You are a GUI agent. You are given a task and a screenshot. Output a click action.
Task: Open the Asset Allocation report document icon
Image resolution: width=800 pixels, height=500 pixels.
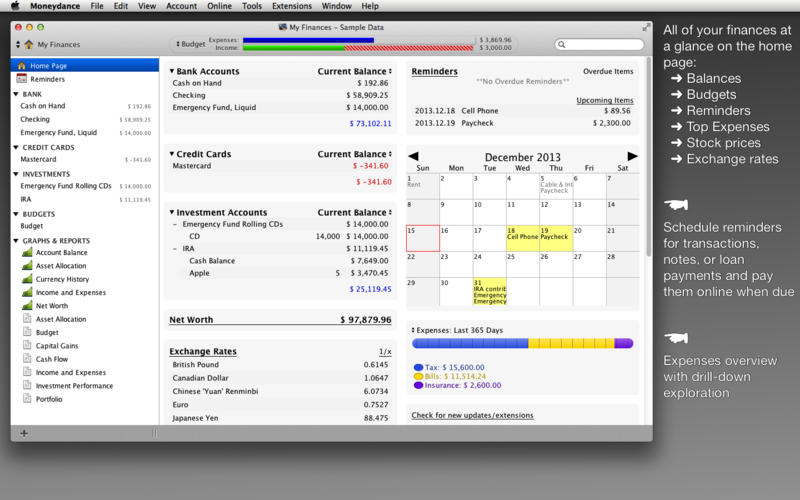click(28, 318)
